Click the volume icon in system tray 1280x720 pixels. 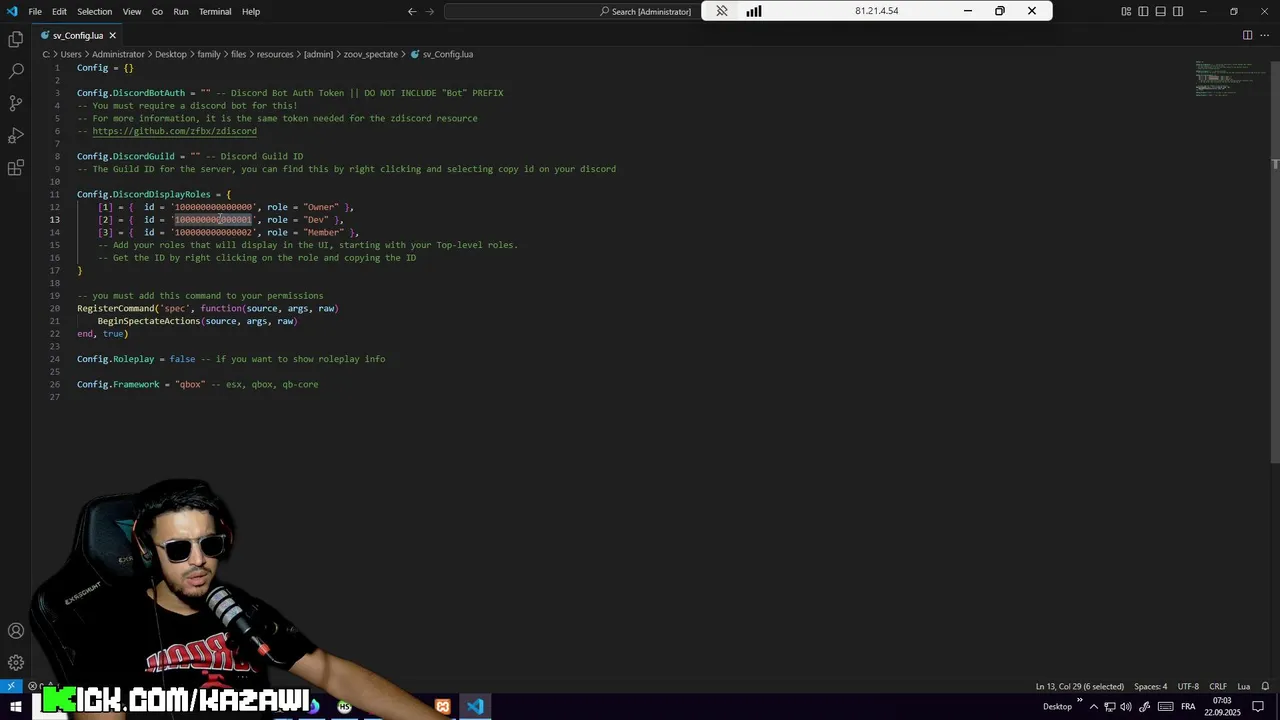click(1127, 706)
